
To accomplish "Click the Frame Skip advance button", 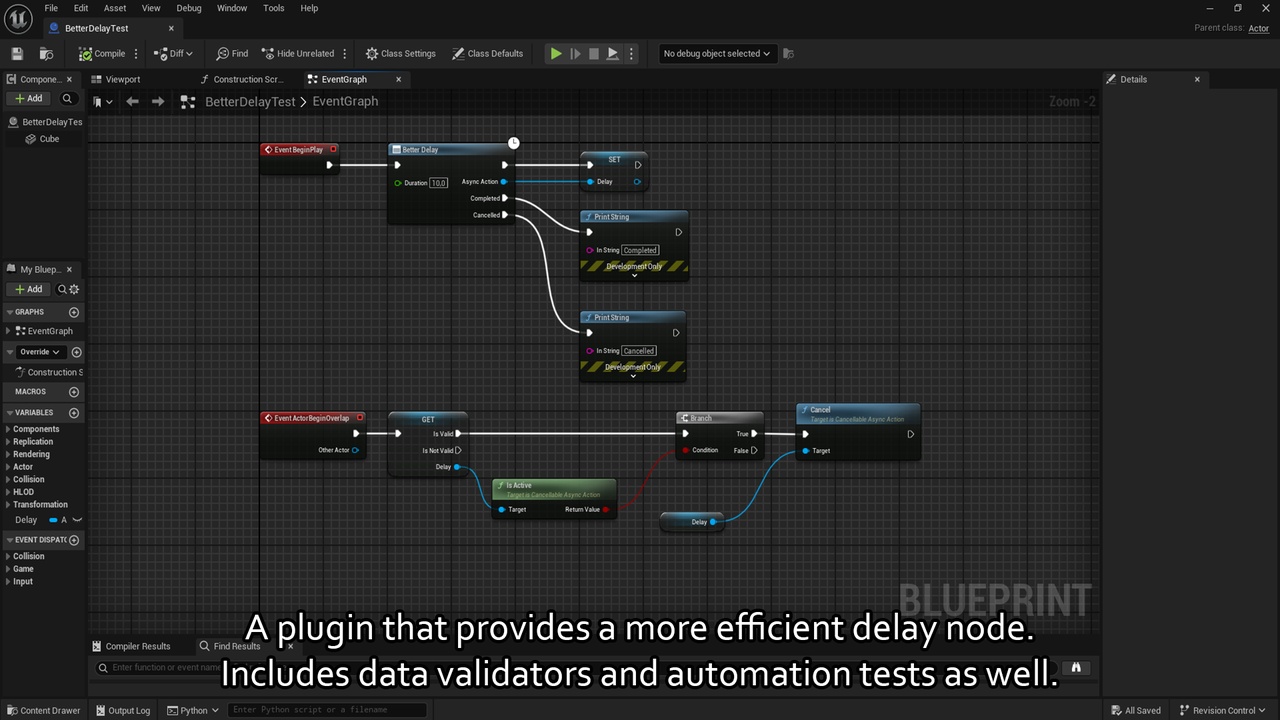I will pos(575,54).
